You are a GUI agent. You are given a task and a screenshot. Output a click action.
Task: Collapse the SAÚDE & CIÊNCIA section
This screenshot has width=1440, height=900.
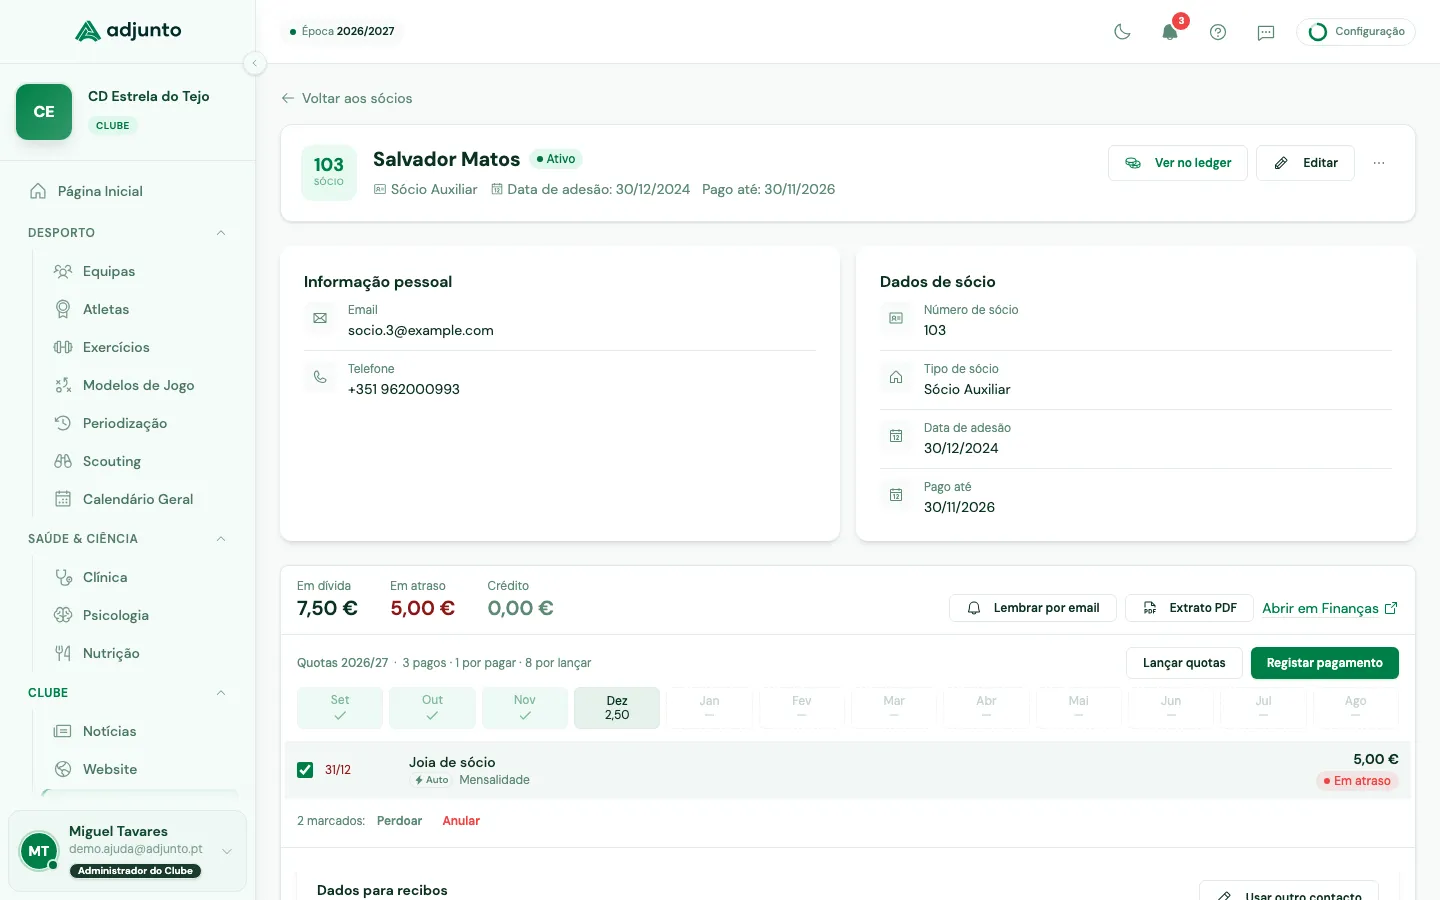tap(221, 539)
